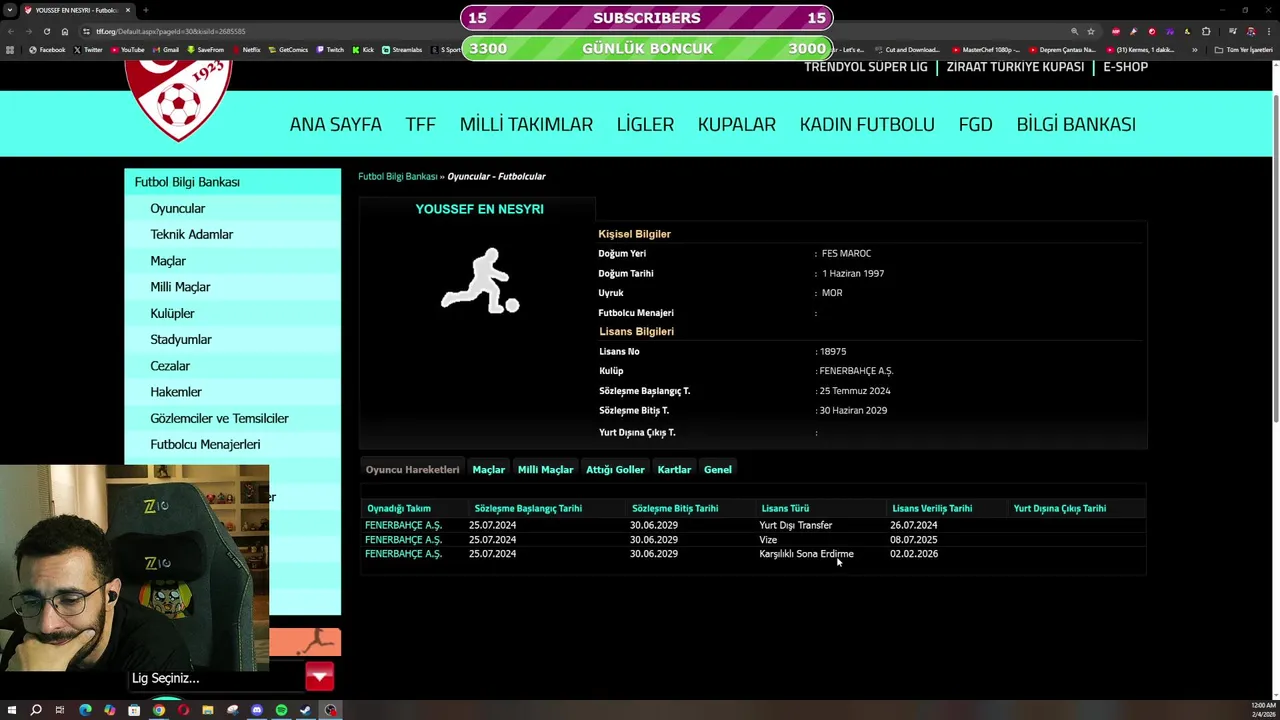The image size is (1280, 720).
Task: Open Stadyumlar in the sidebar
Action: click(180, 339)
